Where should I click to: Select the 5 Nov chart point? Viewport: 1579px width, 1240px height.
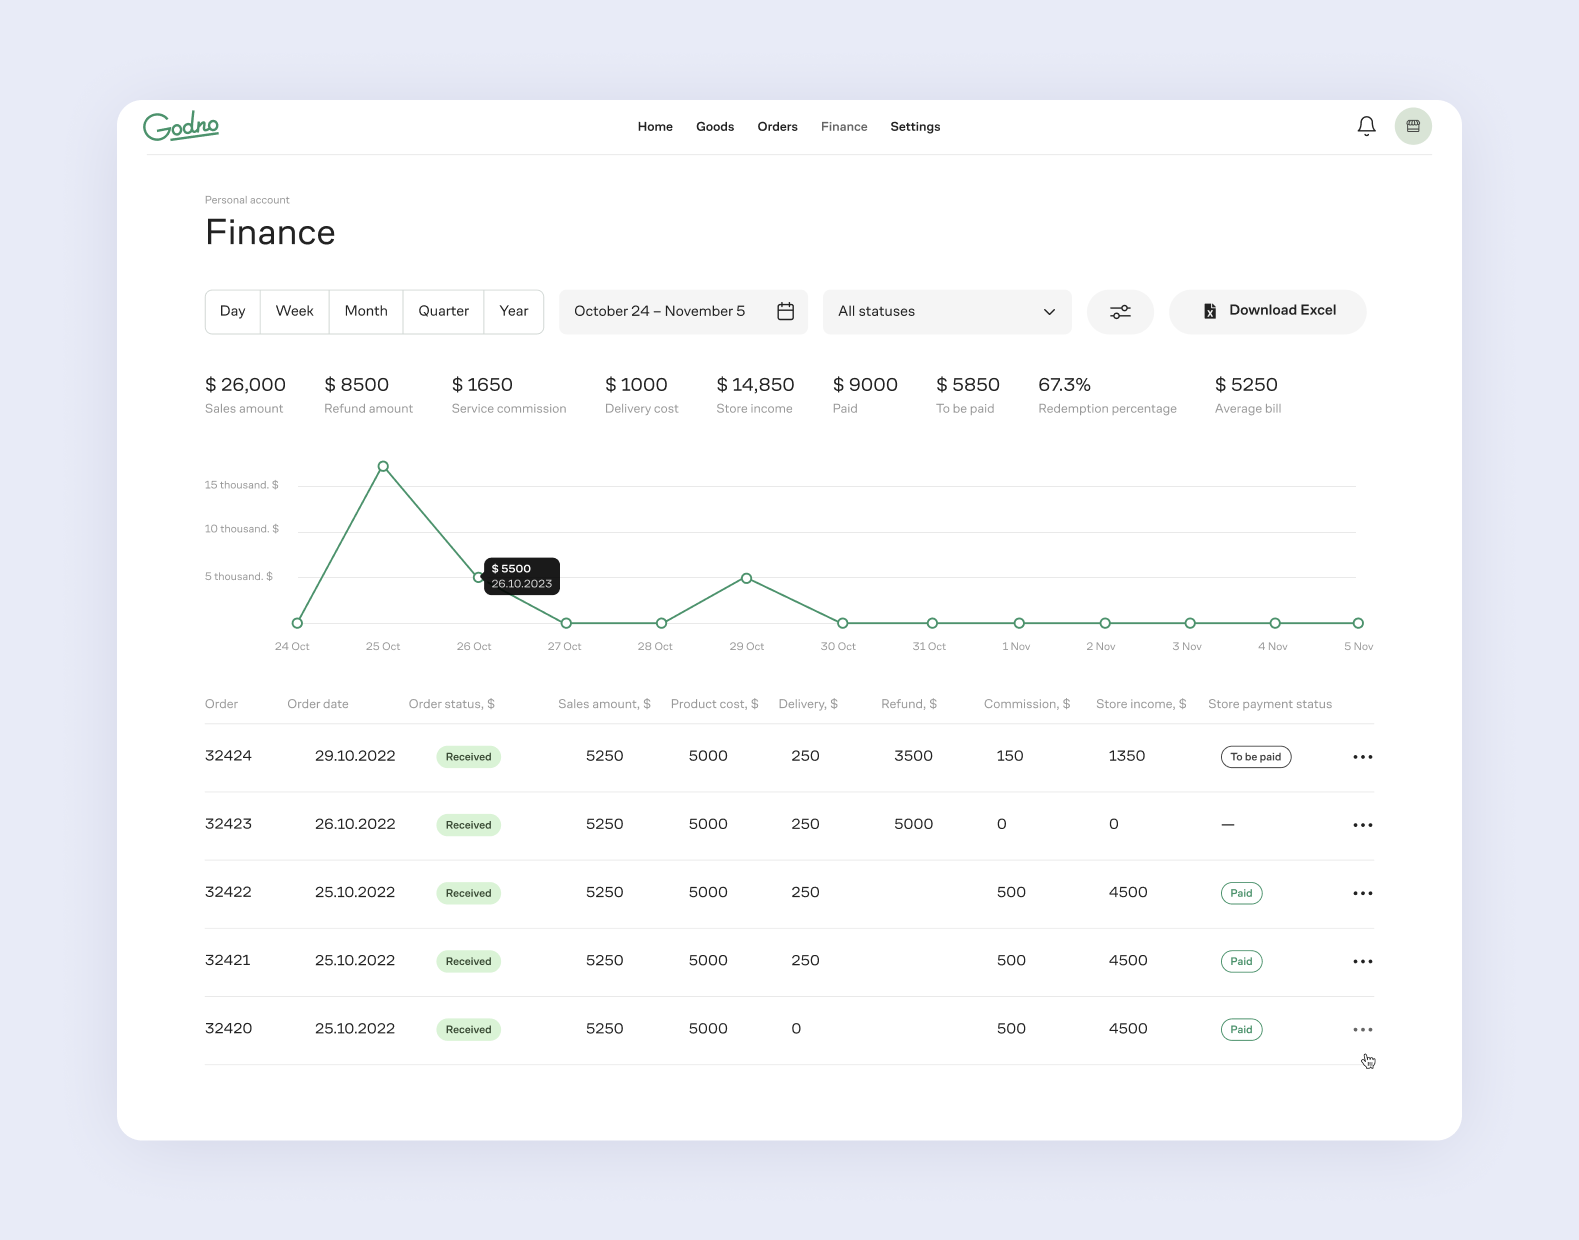tap(1358, 623)
